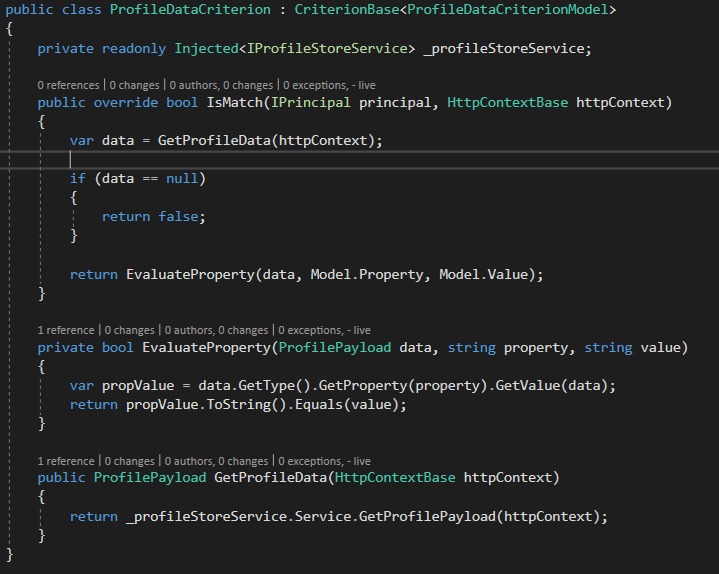Open '0 exceptions, - live' CodeLens above IsMatch
The width and height of the screenshot is (719, 574).
(329, 85)
